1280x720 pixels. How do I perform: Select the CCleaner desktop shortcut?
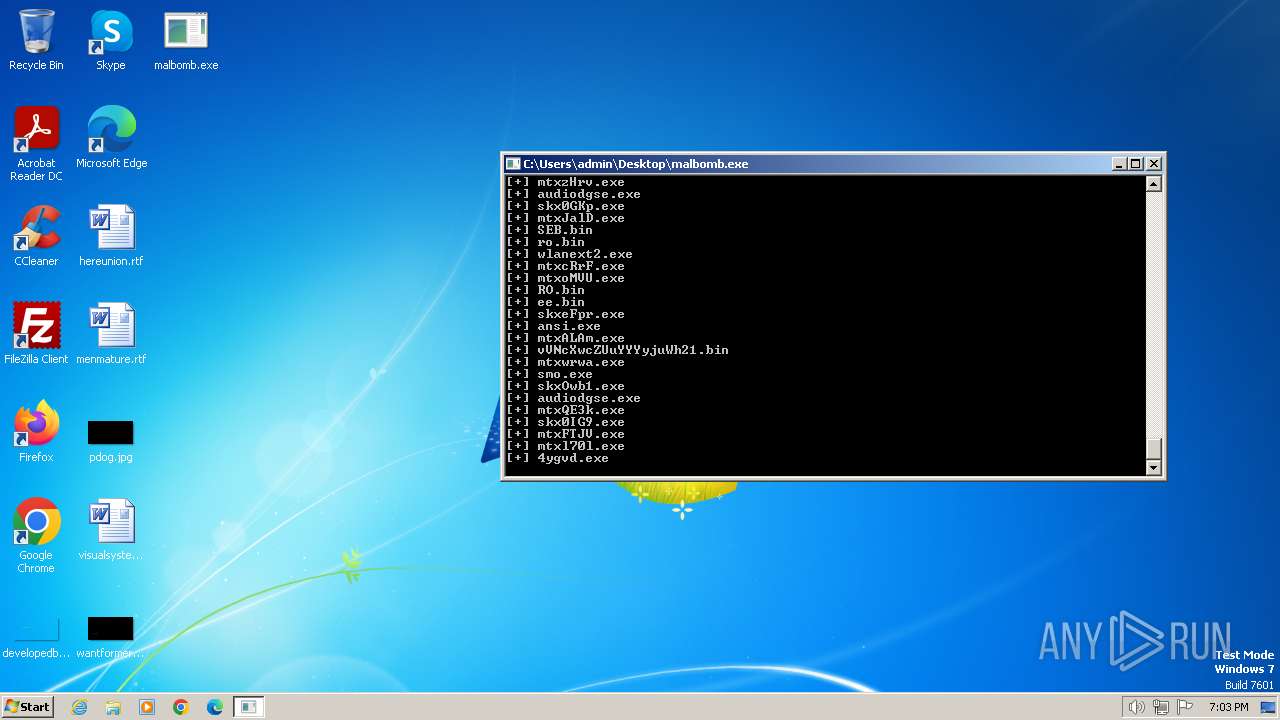pyautogui.click(x=36, y=236)
